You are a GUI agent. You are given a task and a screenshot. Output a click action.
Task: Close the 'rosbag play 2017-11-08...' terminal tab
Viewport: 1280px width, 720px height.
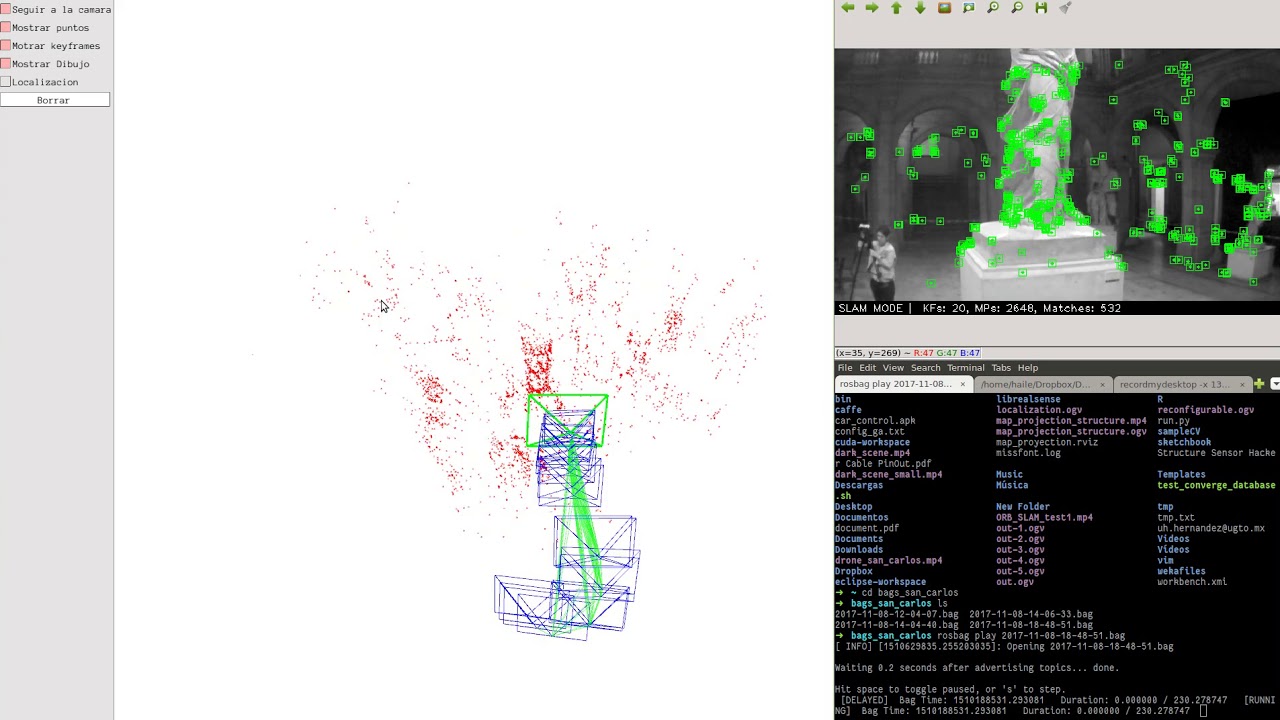click(x=962, y=384)
